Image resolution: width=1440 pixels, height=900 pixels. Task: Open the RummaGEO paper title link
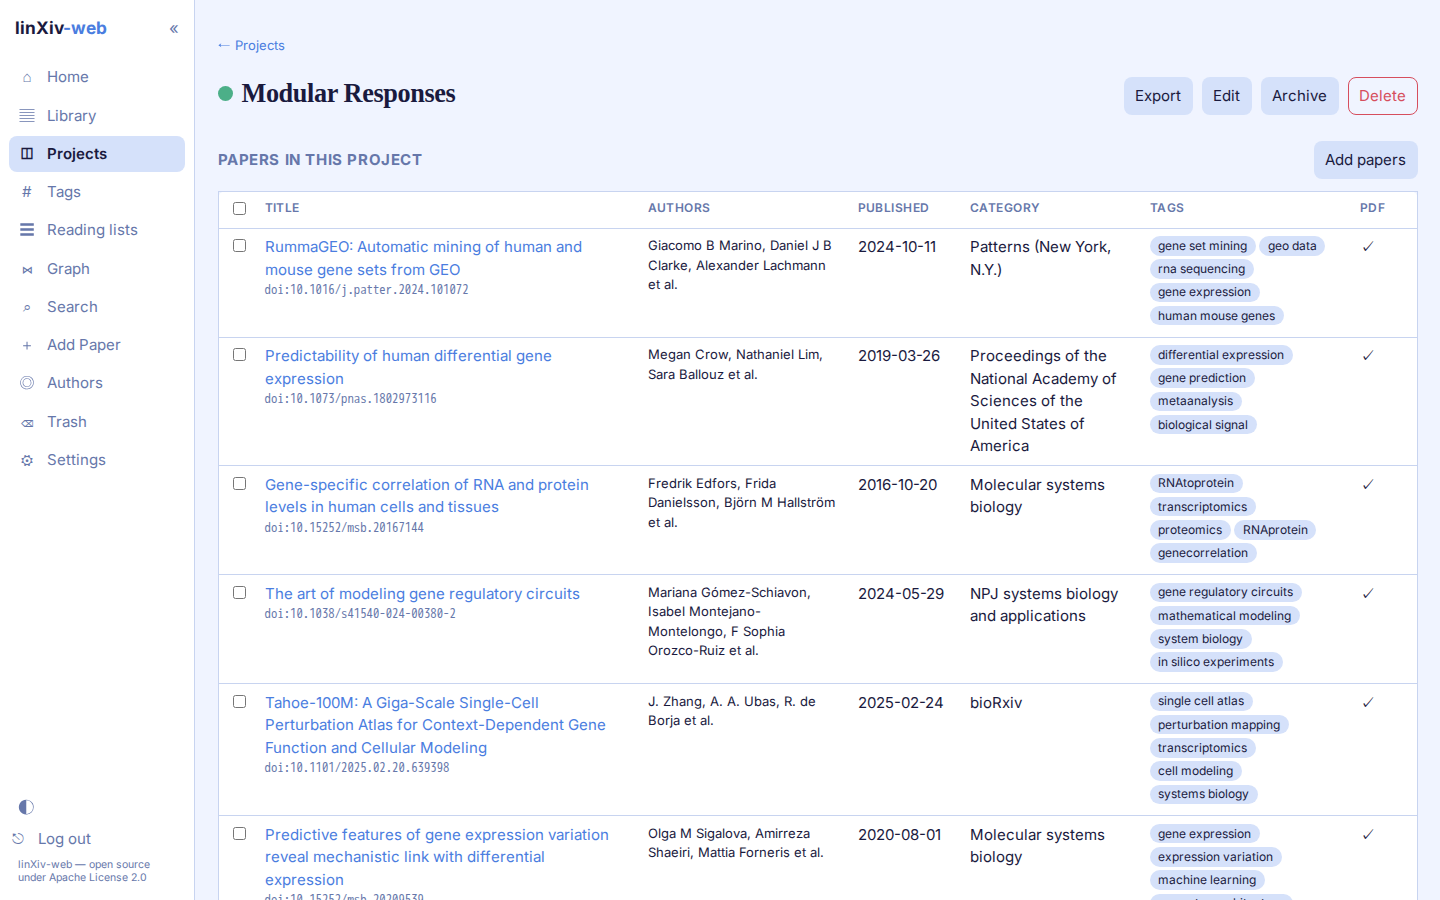coord(423,258)
